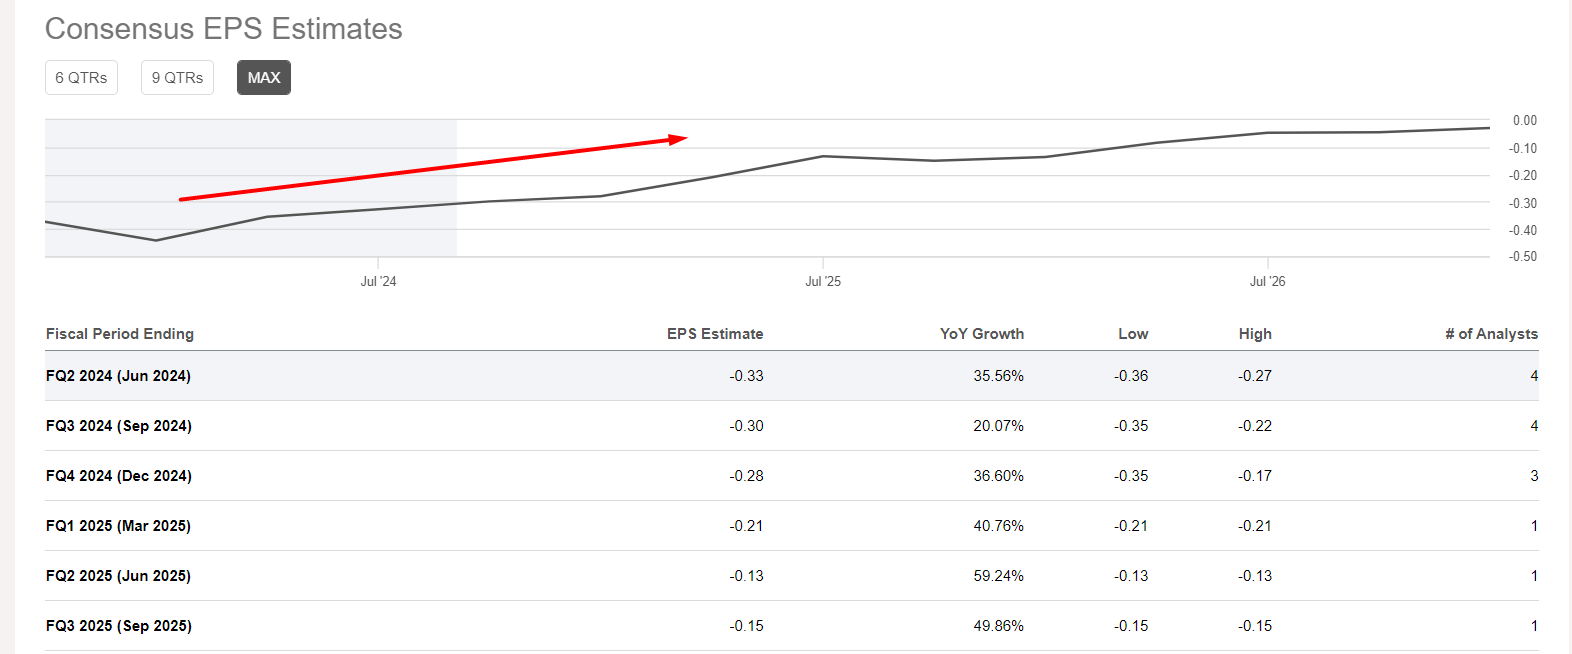This screenshot has height=654, width=1572.
Task: Click the red arrow's tip on chart
Action: [x=683, y=138]
